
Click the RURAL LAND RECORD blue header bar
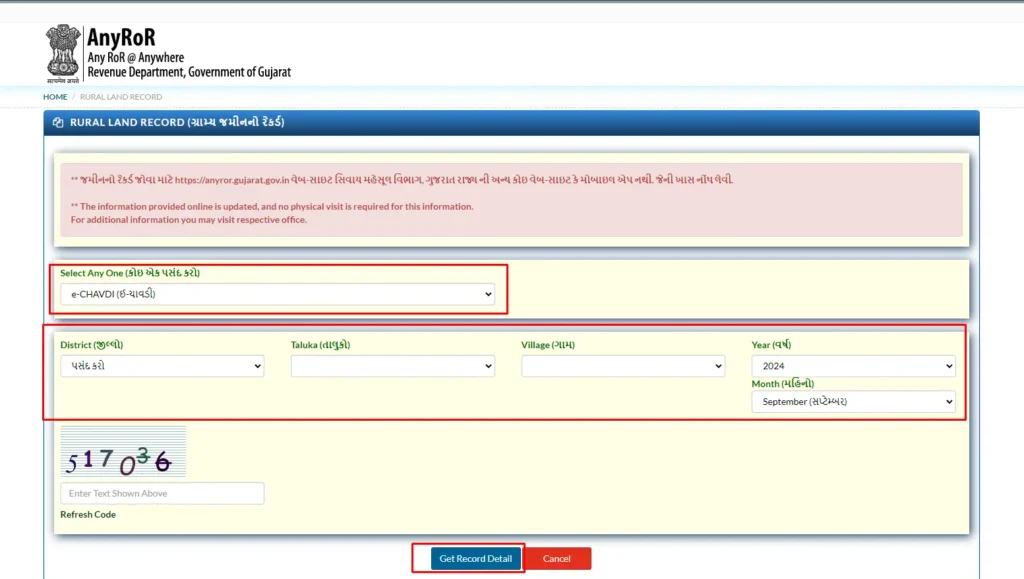511,123
